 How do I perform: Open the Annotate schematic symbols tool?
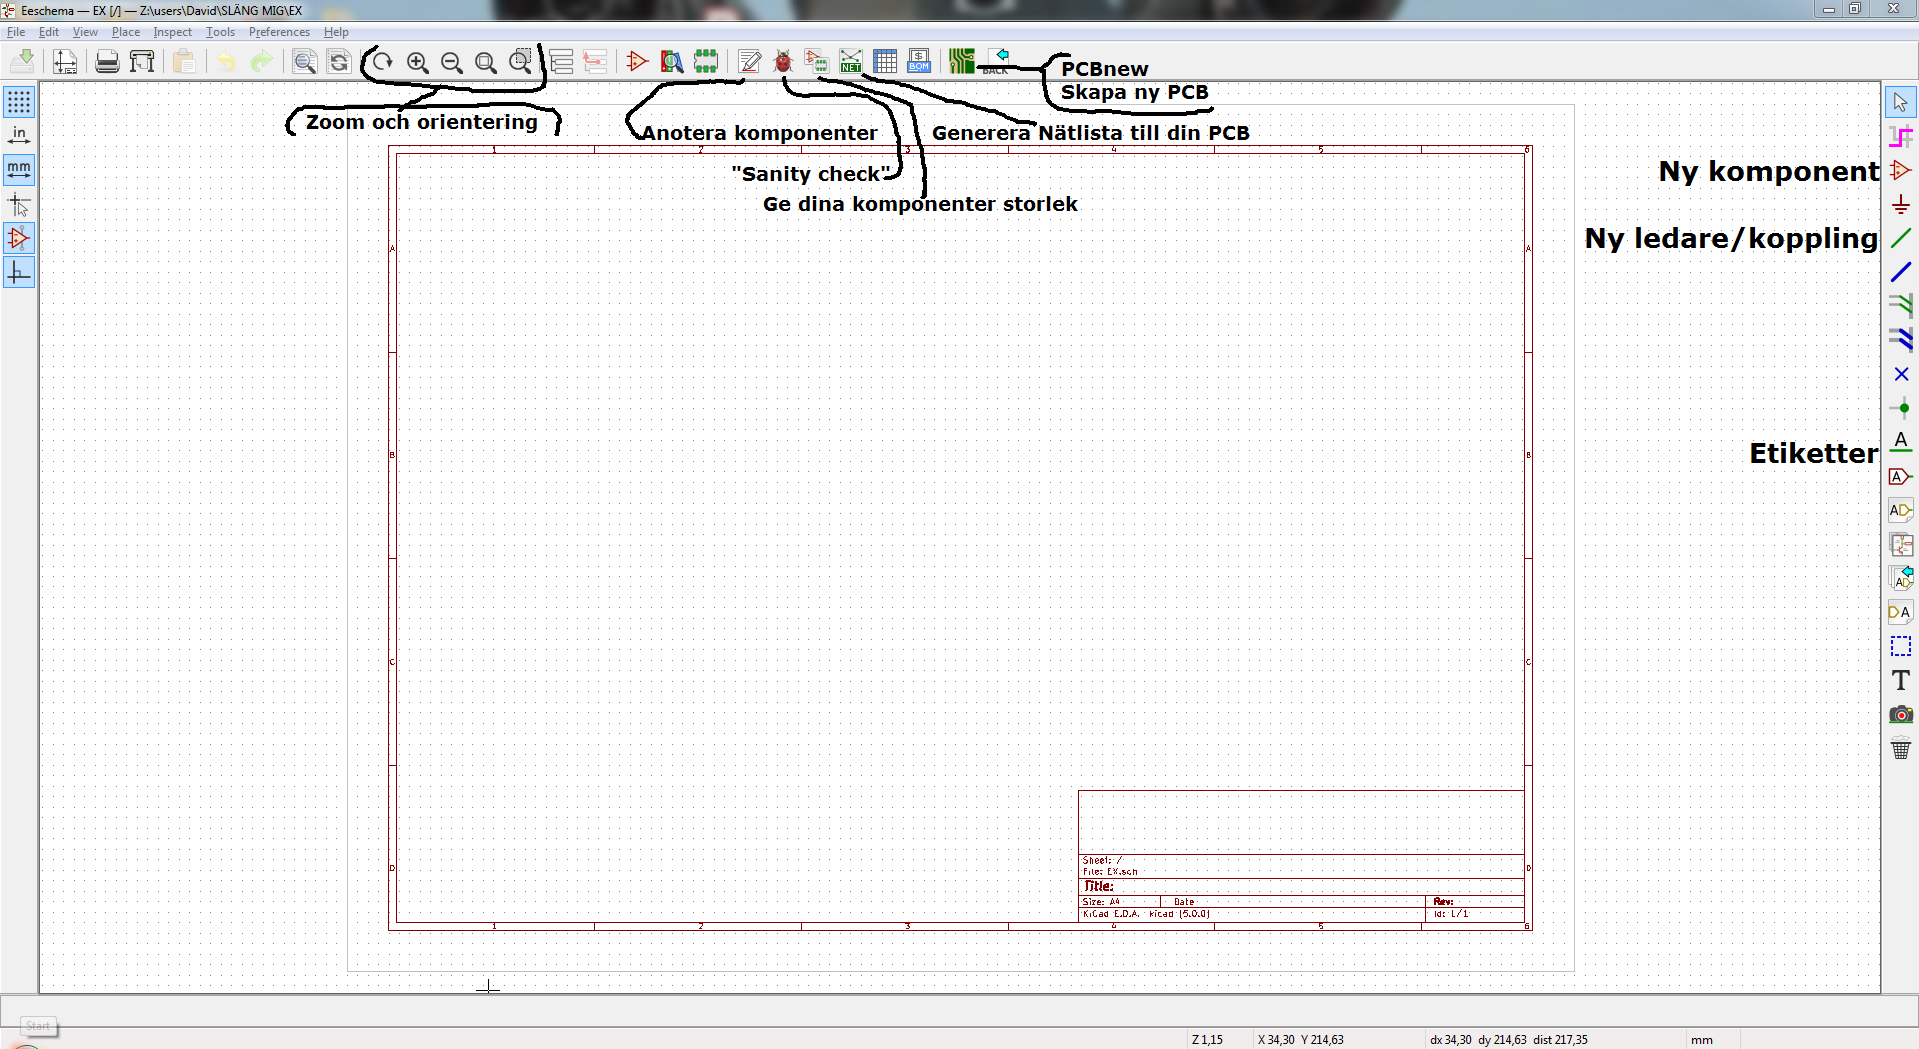click(749, 62)
